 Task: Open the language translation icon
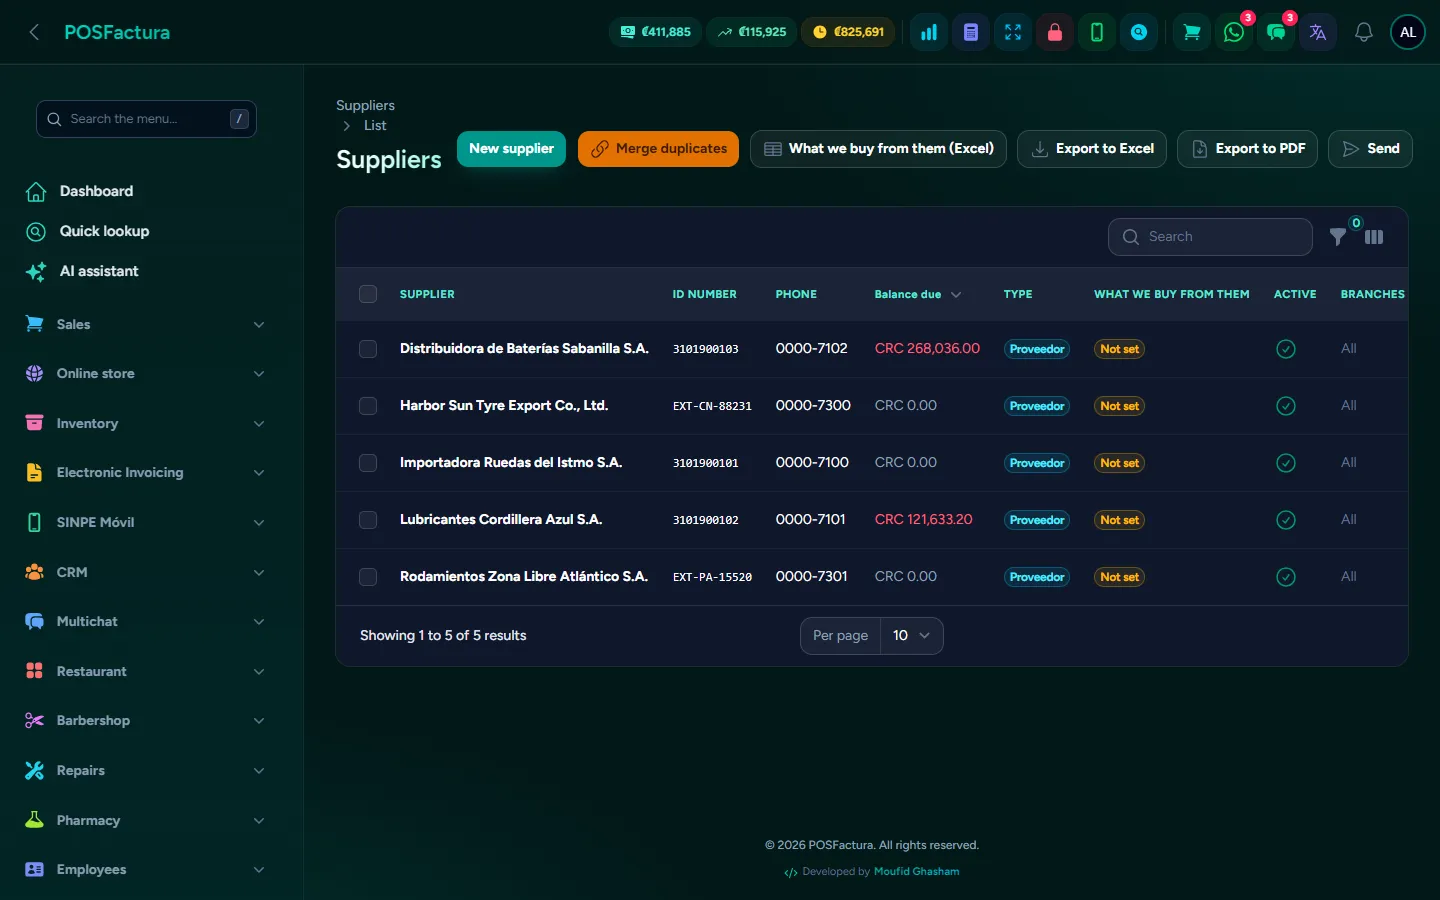tap(1318, 32)
